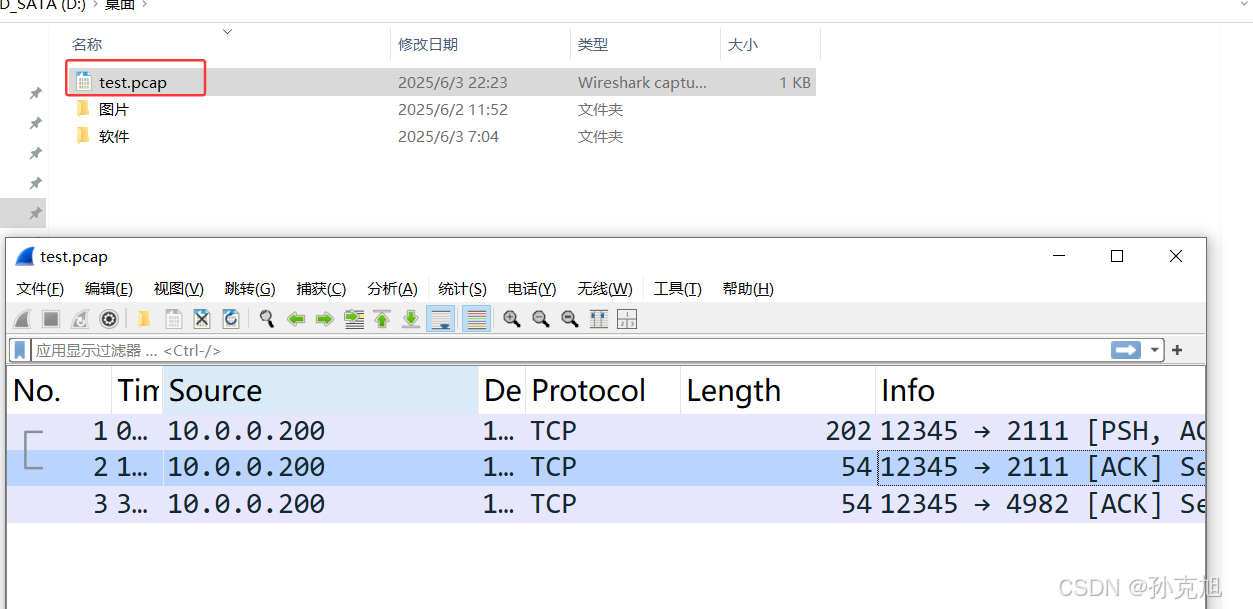This screenshot has height=609, width=1253.
Task: Click the Wireshark test.pcap title bar icon
Action: [x=25, y=257]
